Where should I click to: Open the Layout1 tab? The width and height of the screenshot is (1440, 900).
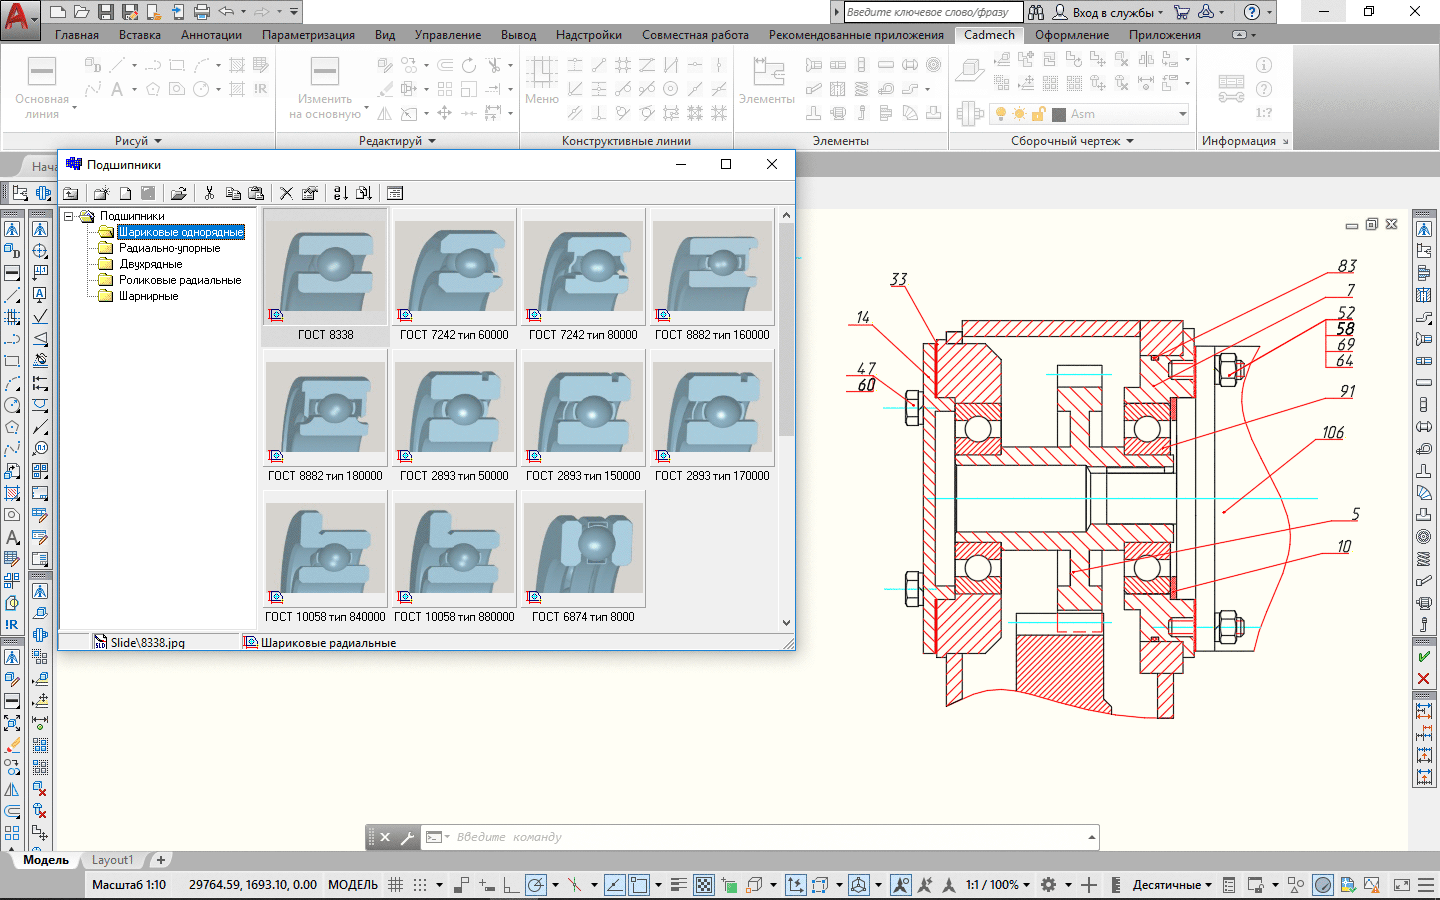point(112,860)
